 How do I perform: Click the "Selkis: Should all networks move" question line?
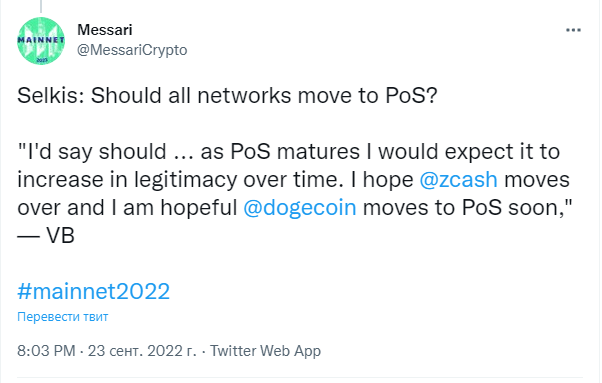[x=227, y=95]
